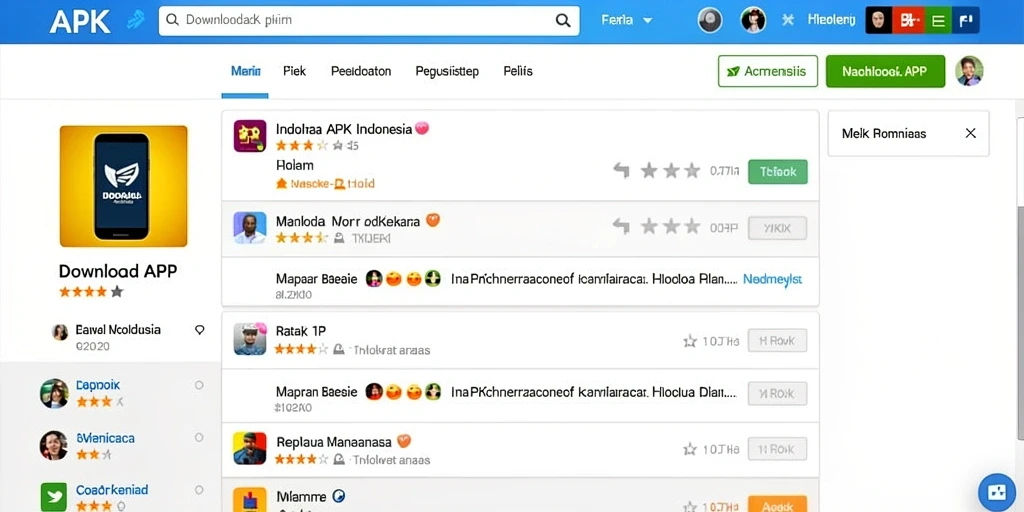Screen dimensions: 1024x512
Task: Click the blue arrow icon beside APK logo
Action: click(x=136, y=20)
